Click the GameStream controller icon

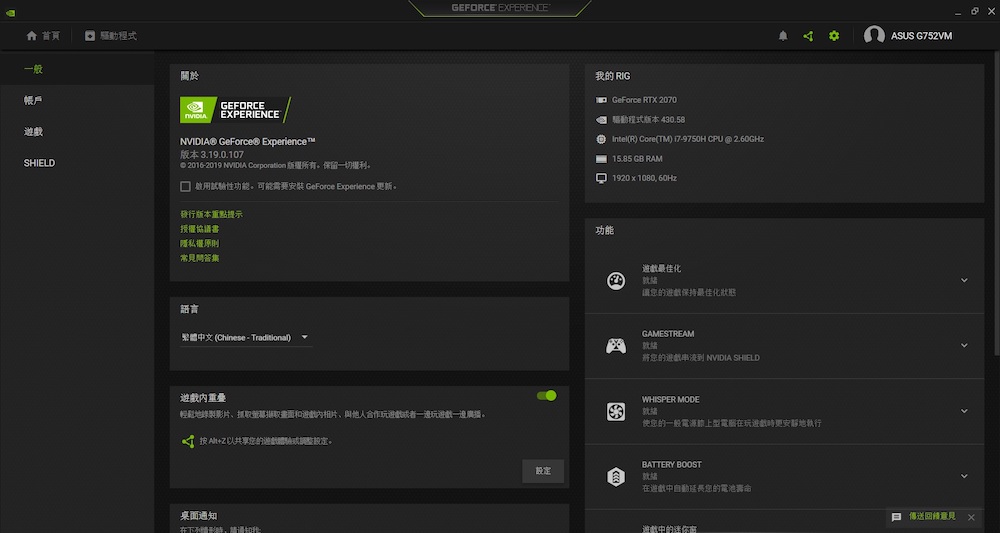coord(616,346)
